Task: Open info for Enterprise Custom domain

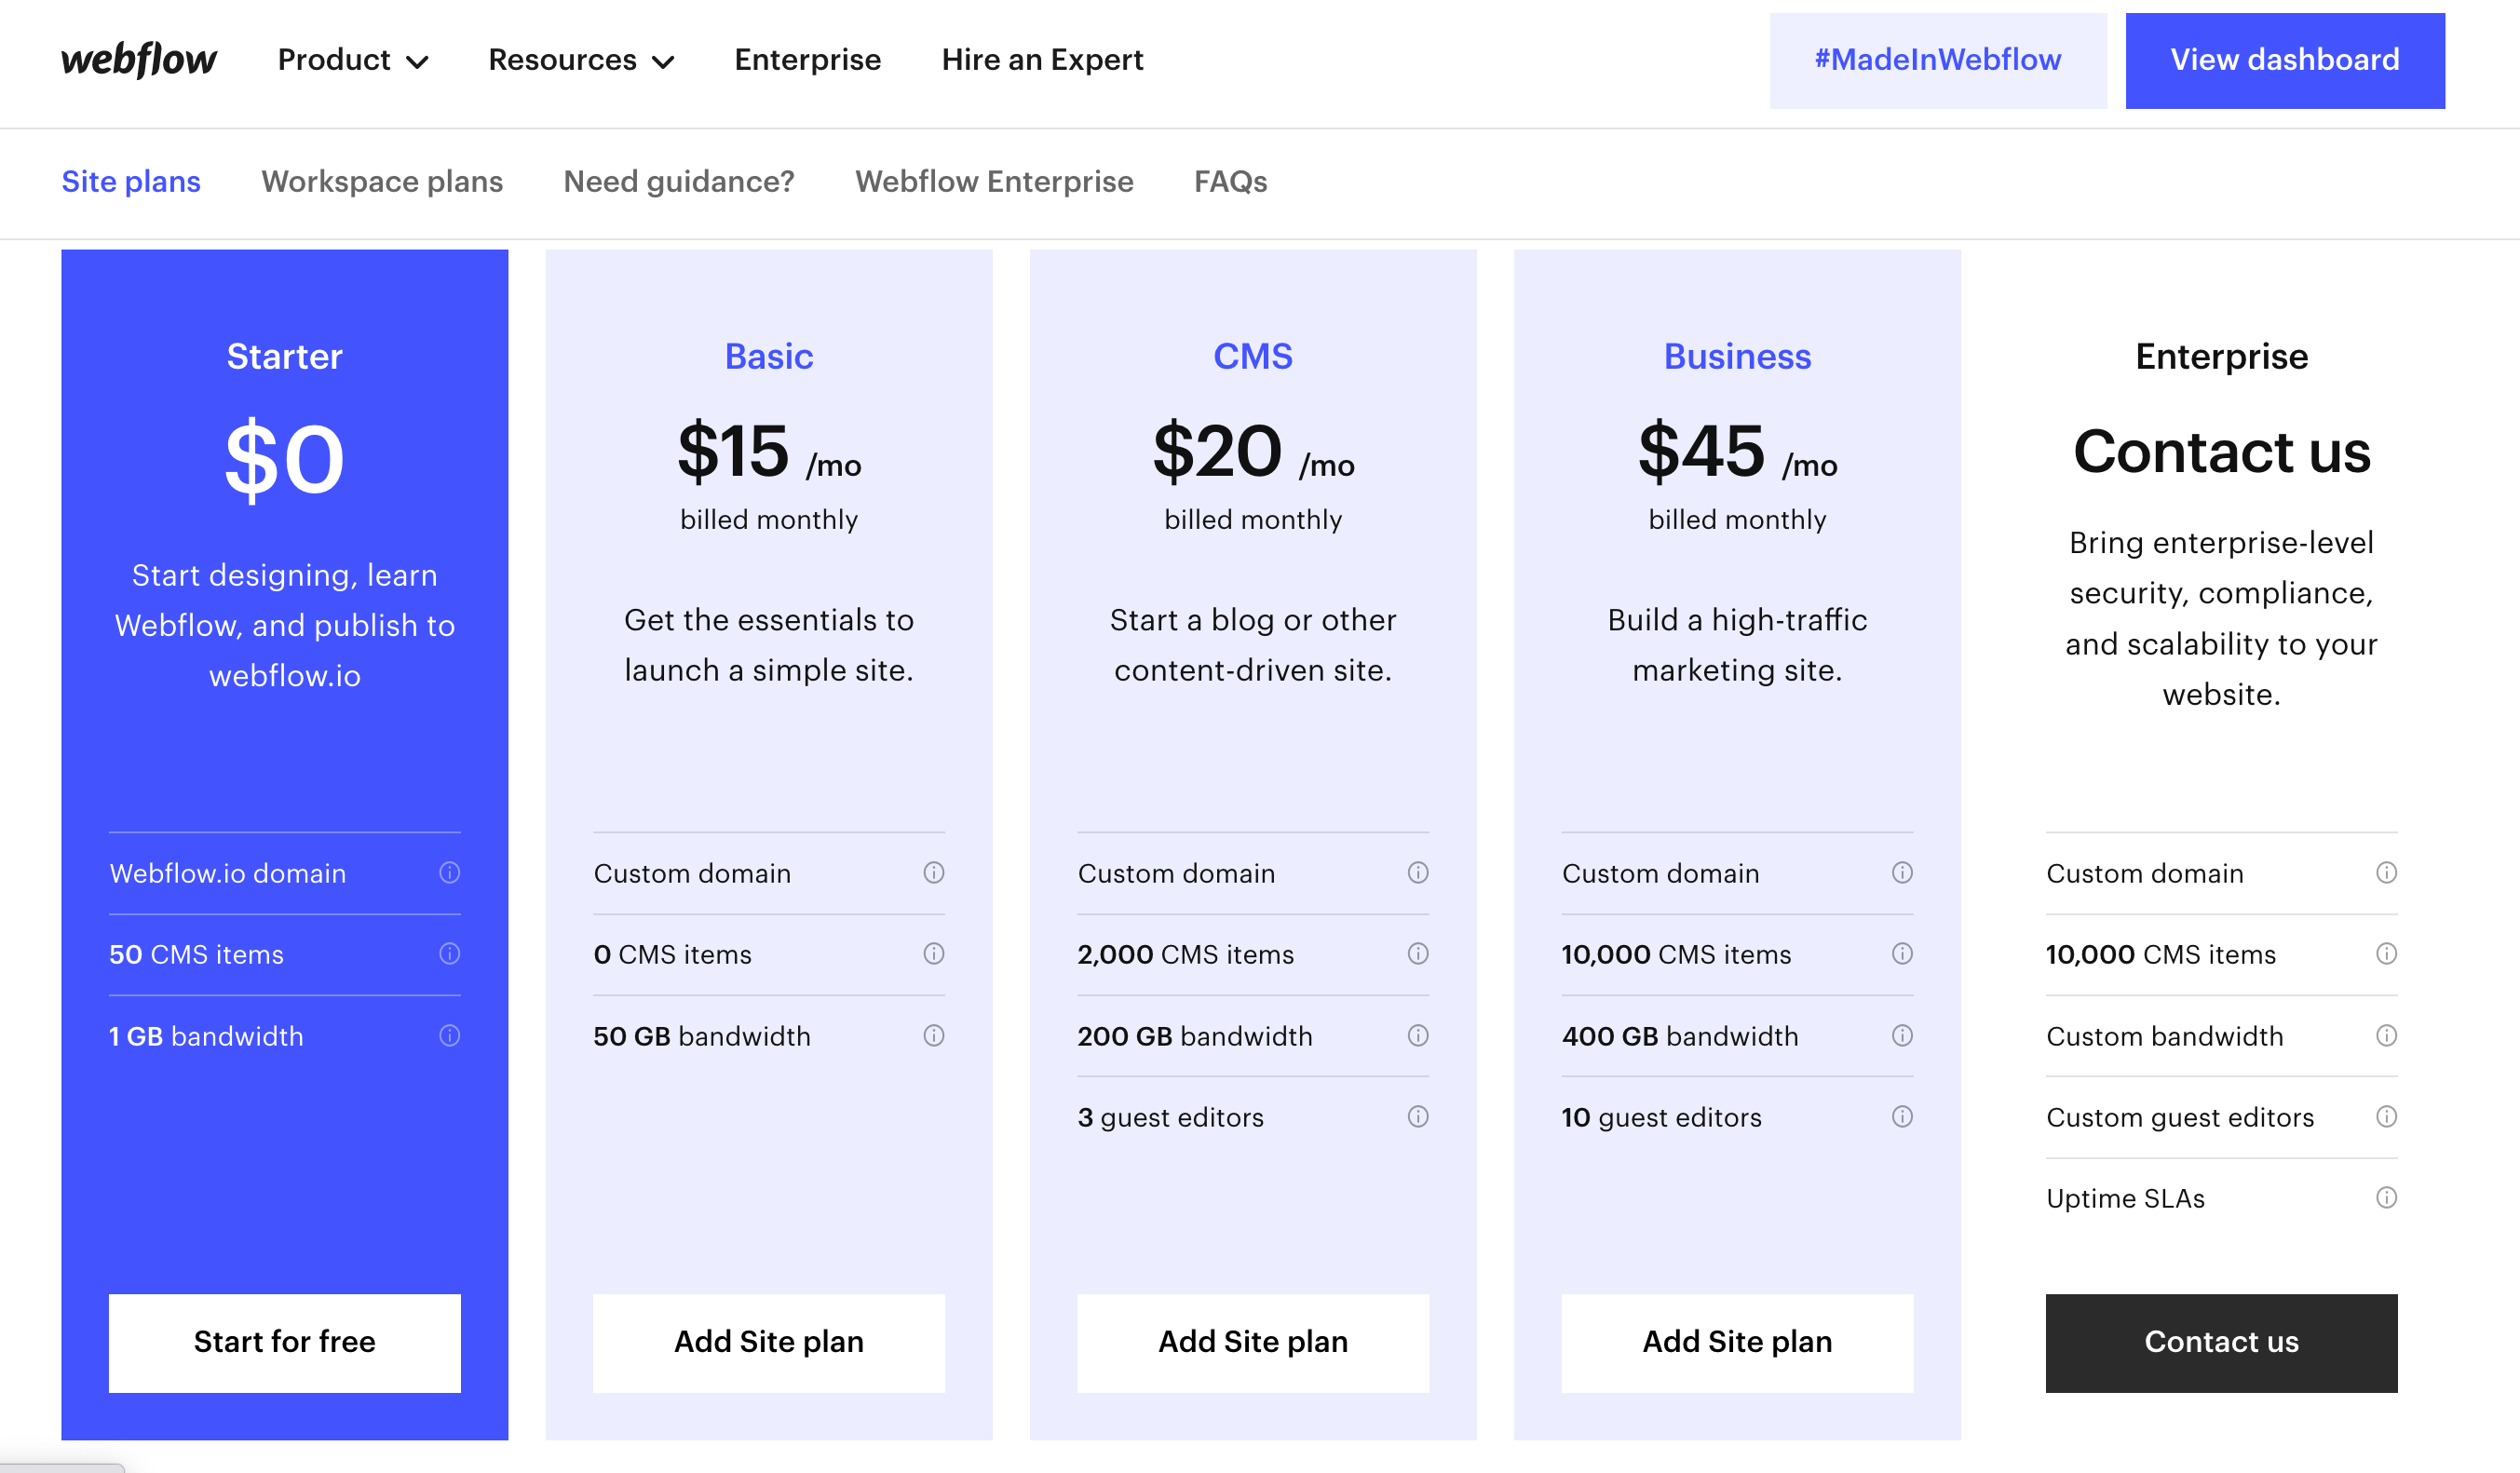Action: click(x=2387, y=873)
